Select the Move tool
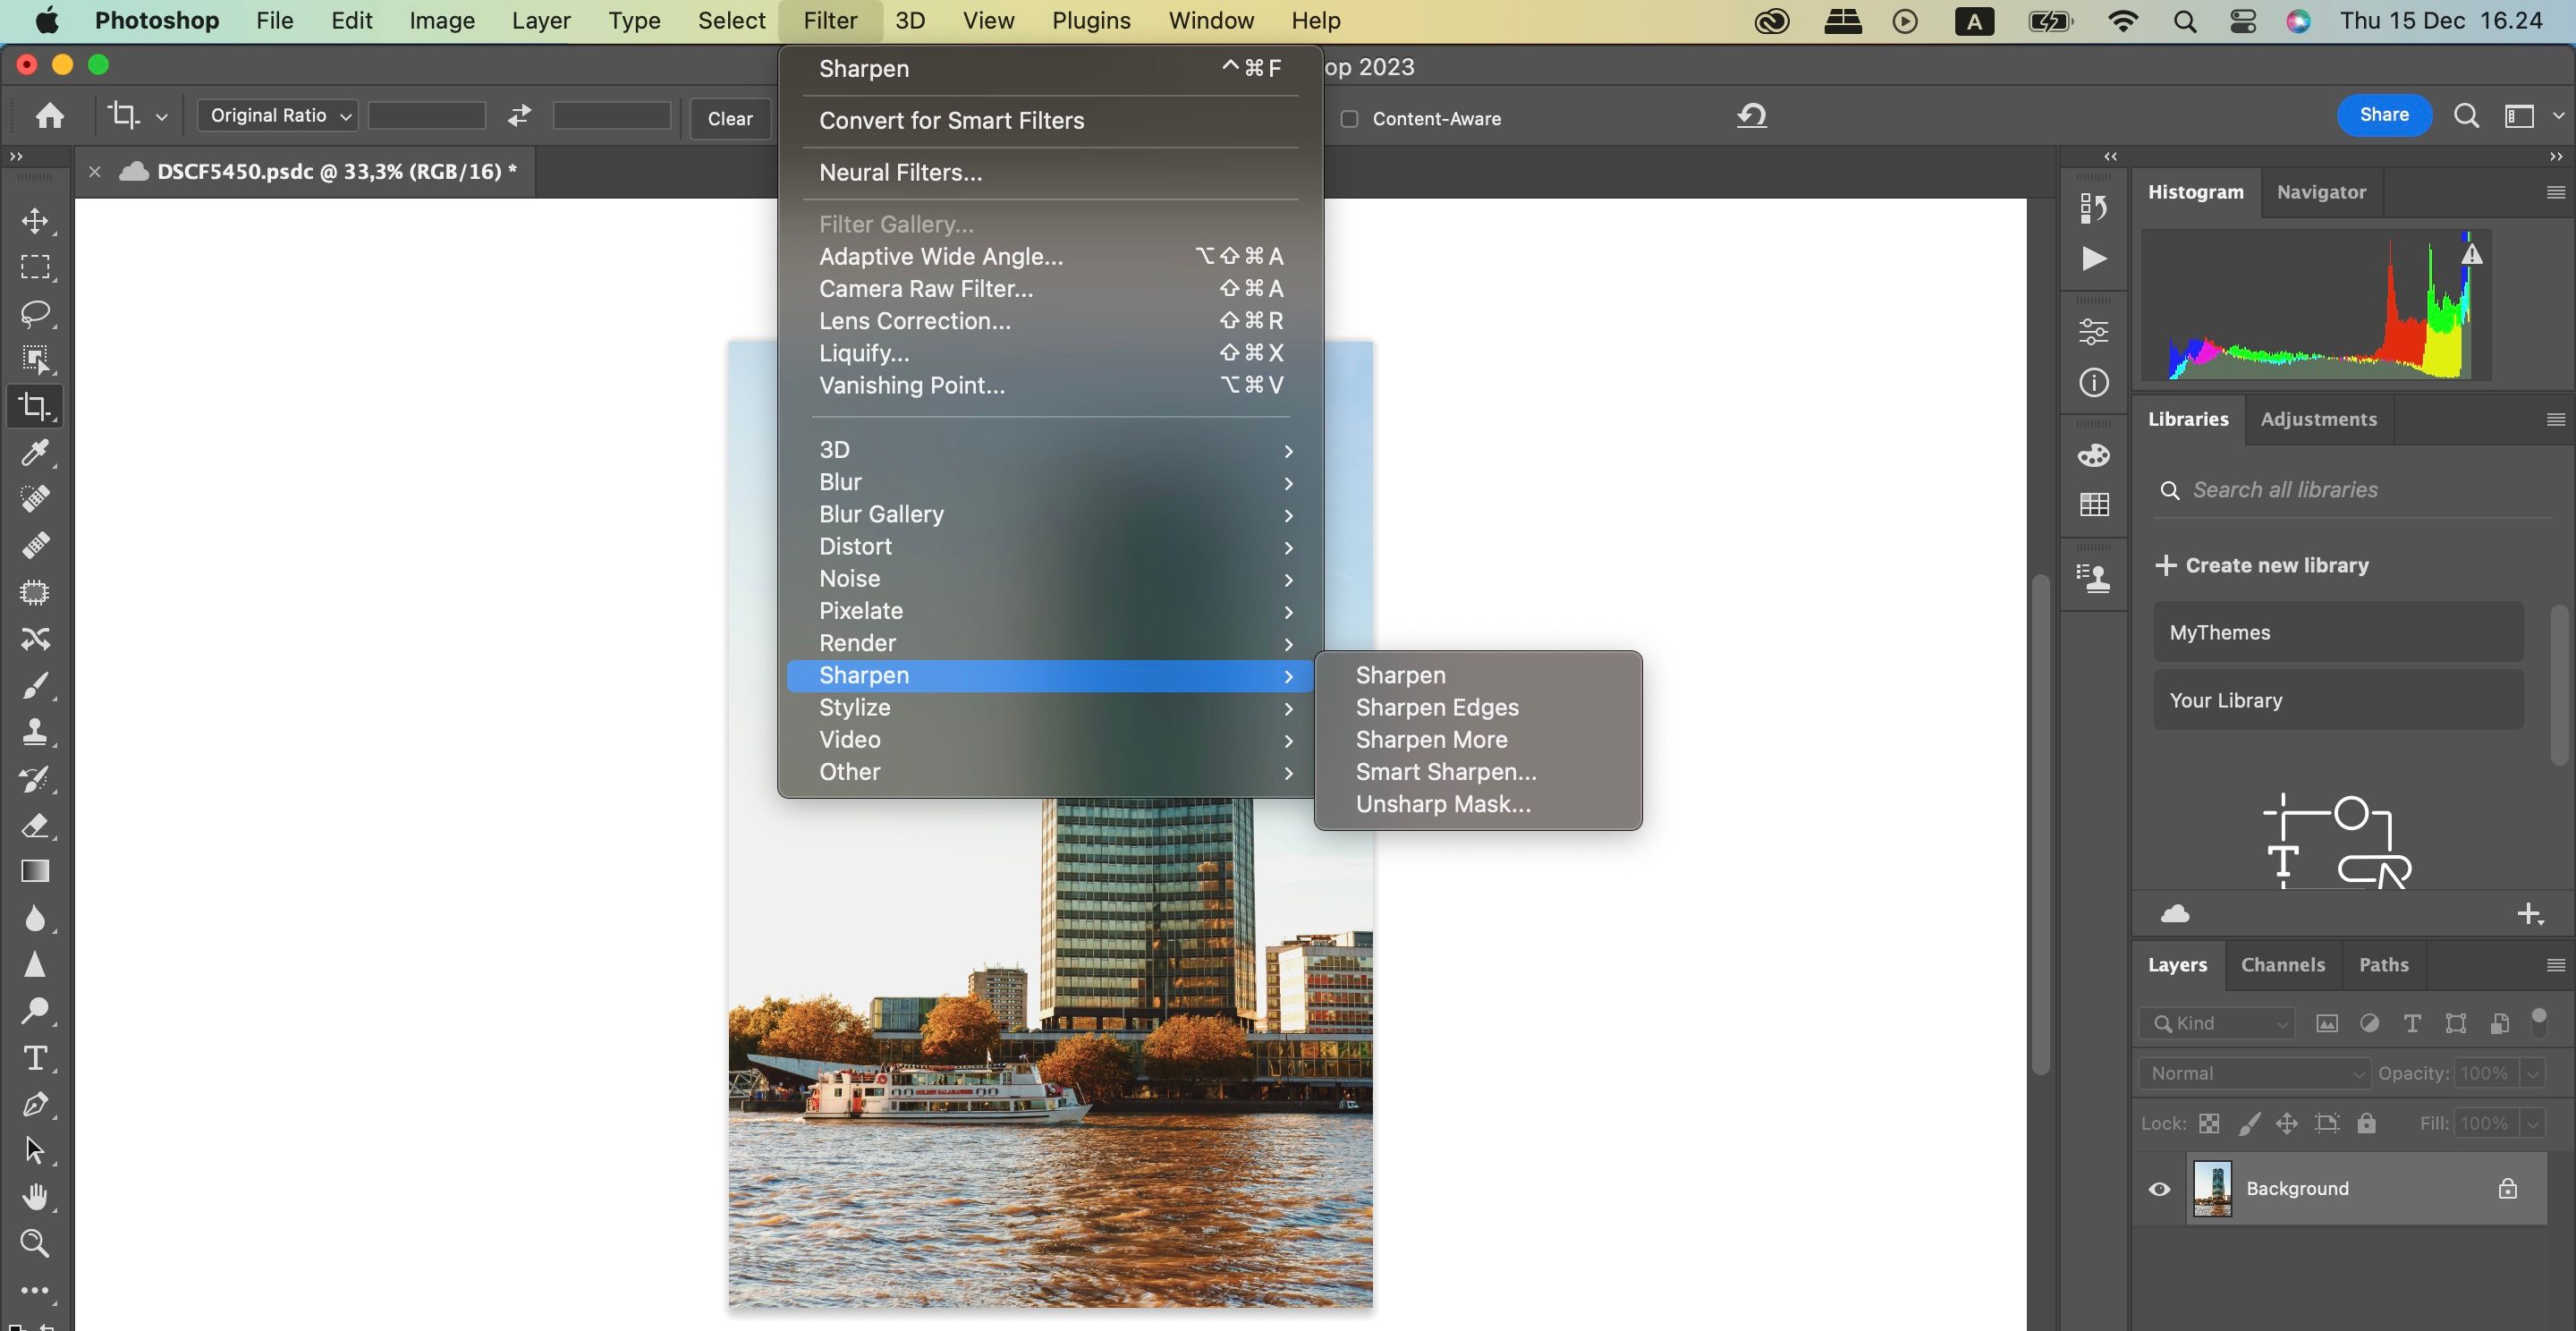The height and width of the screenshot is (1331, 2576). [36, 221]
